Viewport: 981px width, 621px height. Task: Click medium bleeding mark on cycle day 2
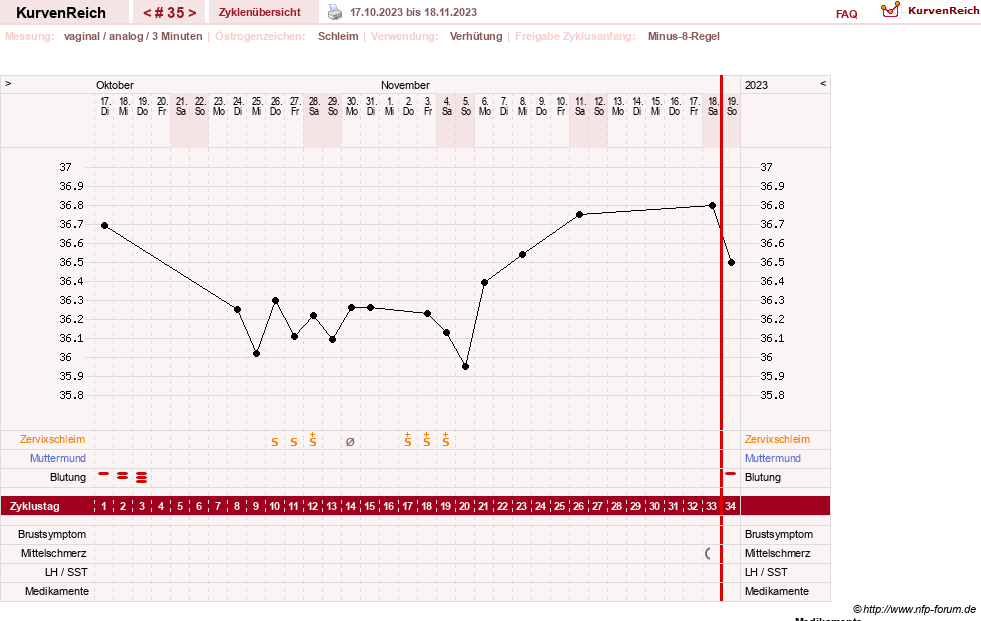pos(123,476)
